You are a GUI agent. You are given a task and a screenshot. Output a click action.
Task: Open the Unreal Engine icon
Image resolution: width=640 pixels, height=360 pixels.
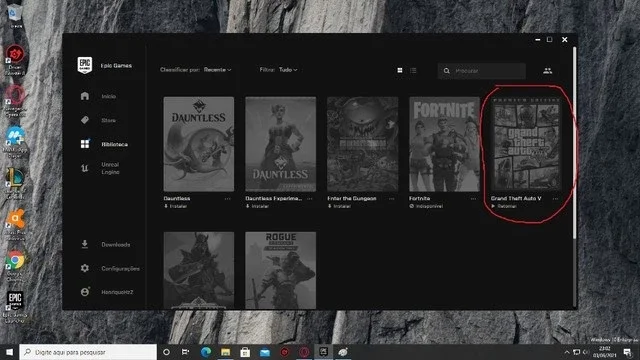point(85,168)
